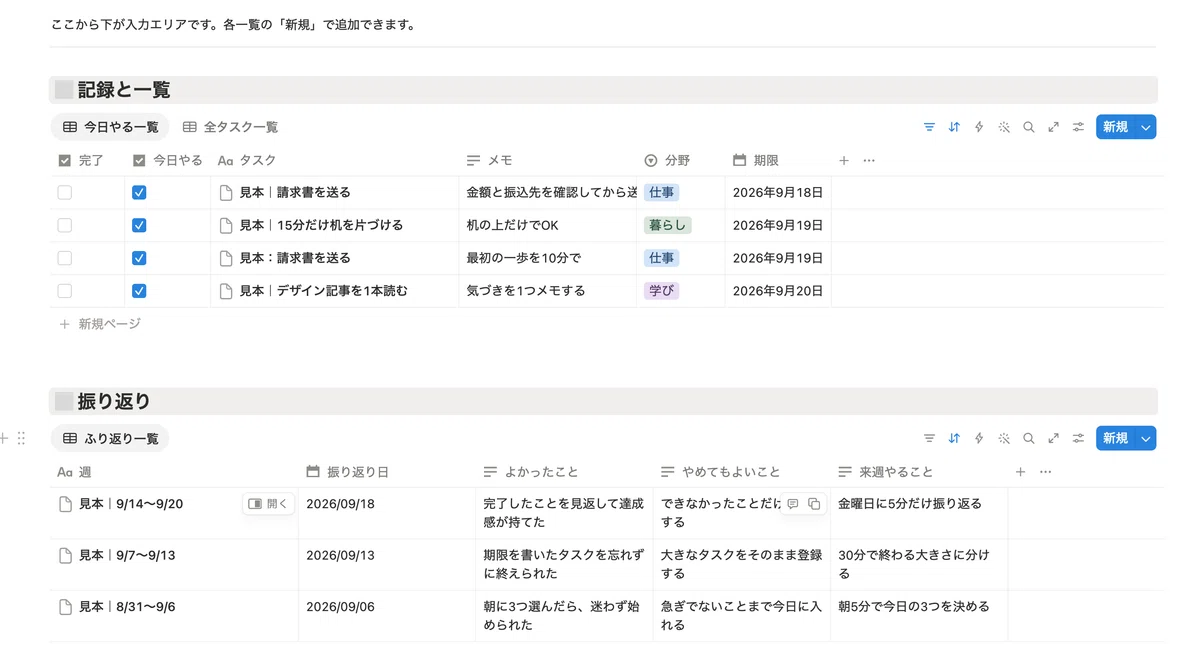
Task: Click 新規ページ below the task table
Action: (x=100, y=324)
